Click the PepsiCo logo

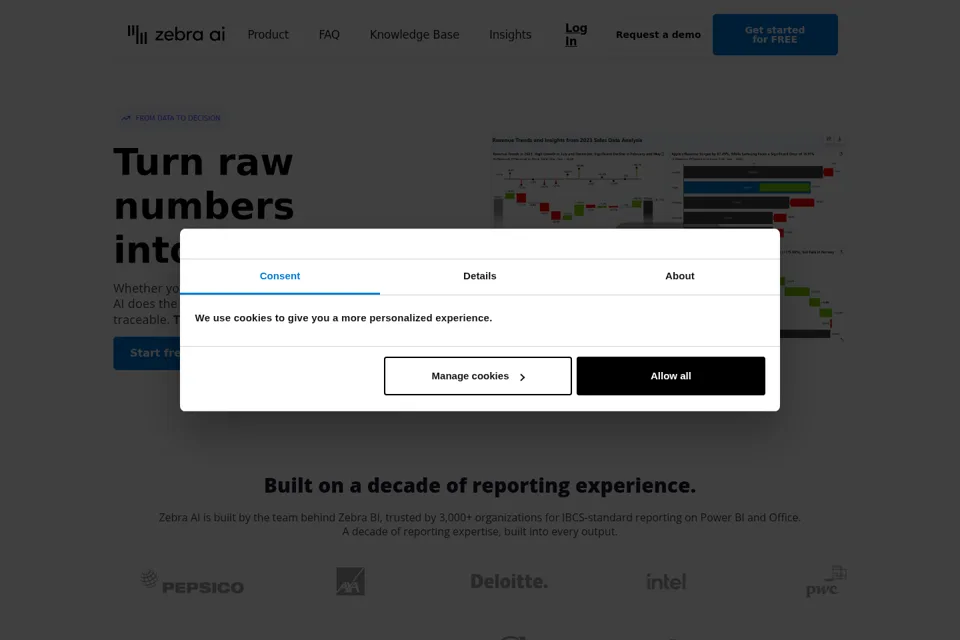[192, 582]
